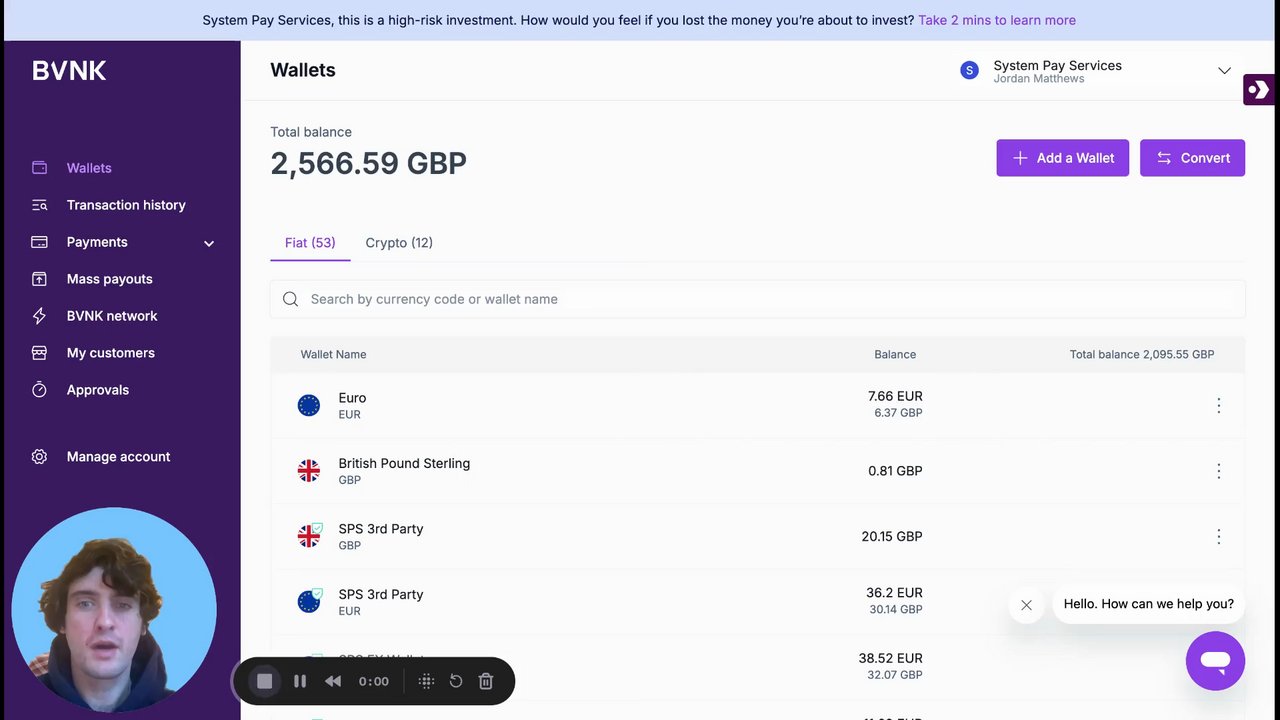Screen dimensions: 1280x720
Task: Click the 7.66 EUR balance
Action: 895,397
